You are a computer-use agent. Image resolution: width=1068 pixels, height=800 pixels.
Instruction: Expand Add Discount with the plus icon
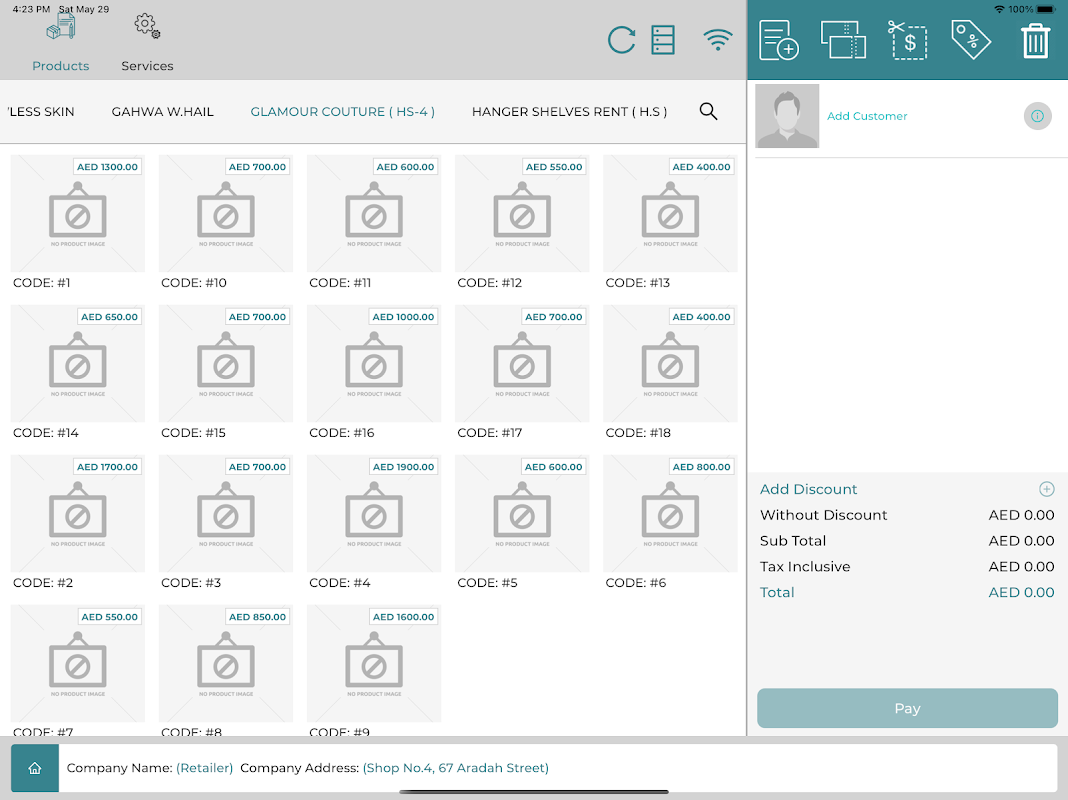[x=1046, y=489]
